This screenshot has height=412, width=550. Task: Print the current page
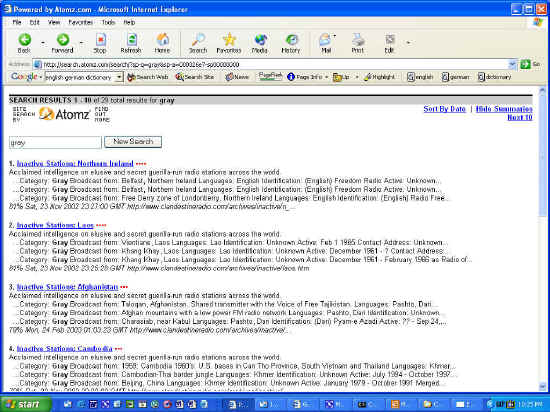[357, 43]
